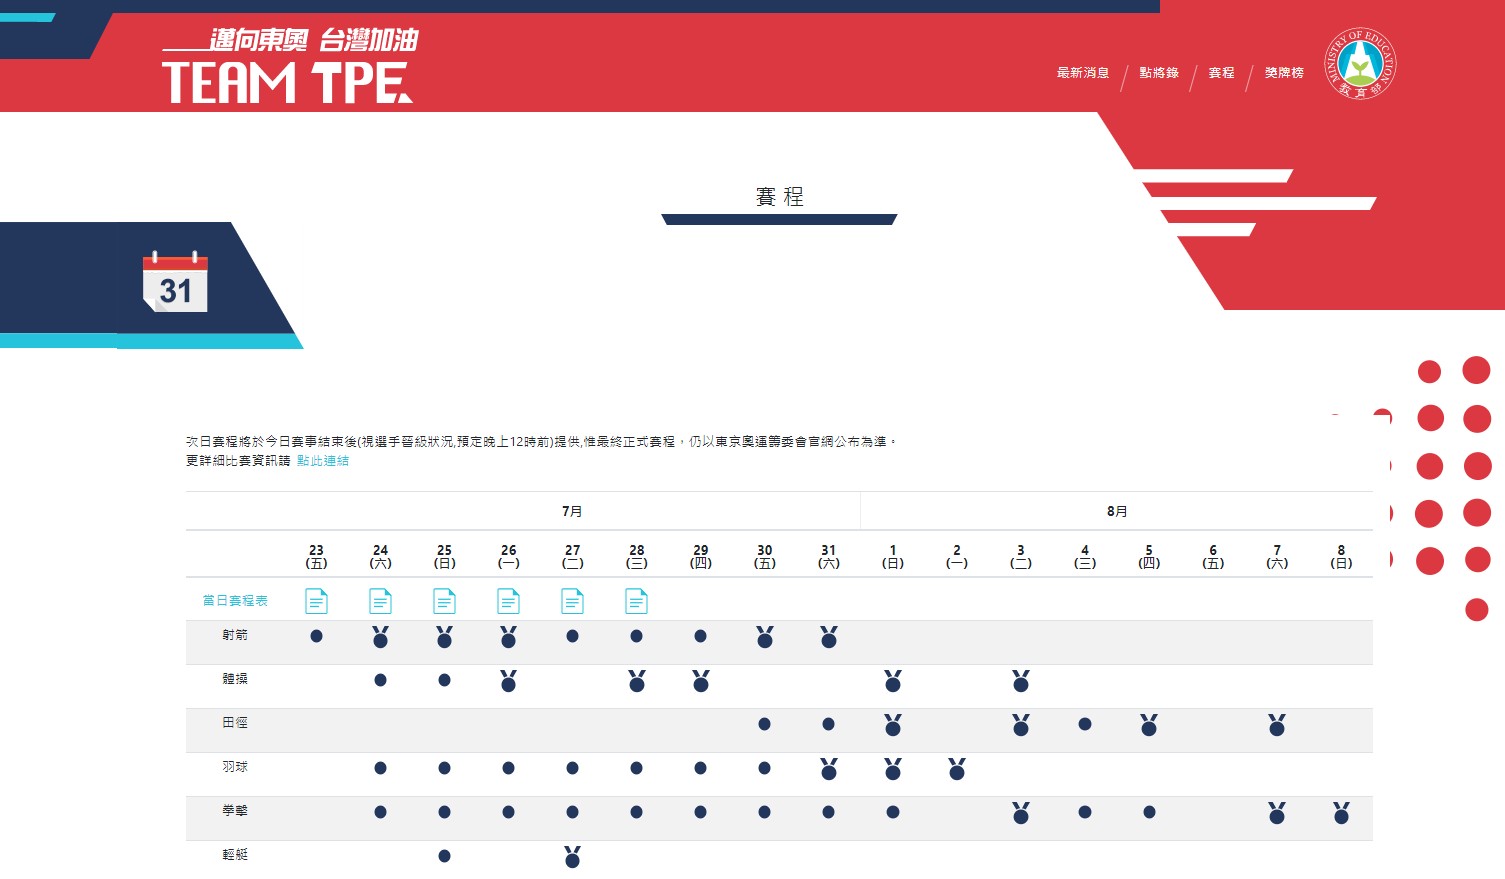Open the July 26 daily schedule document
This screenshot has height=879, width=1505.
point(508,601)
